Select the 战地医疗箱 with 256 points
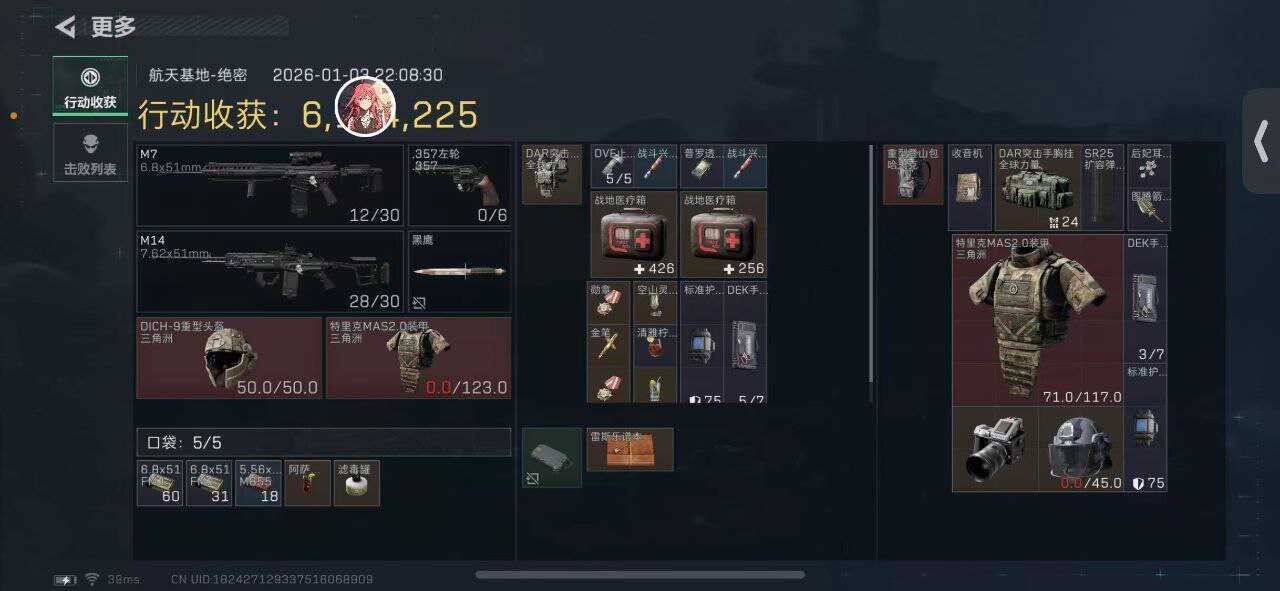Image resolution: width=1280 pixels, height=591 pixels. point(723,234)
